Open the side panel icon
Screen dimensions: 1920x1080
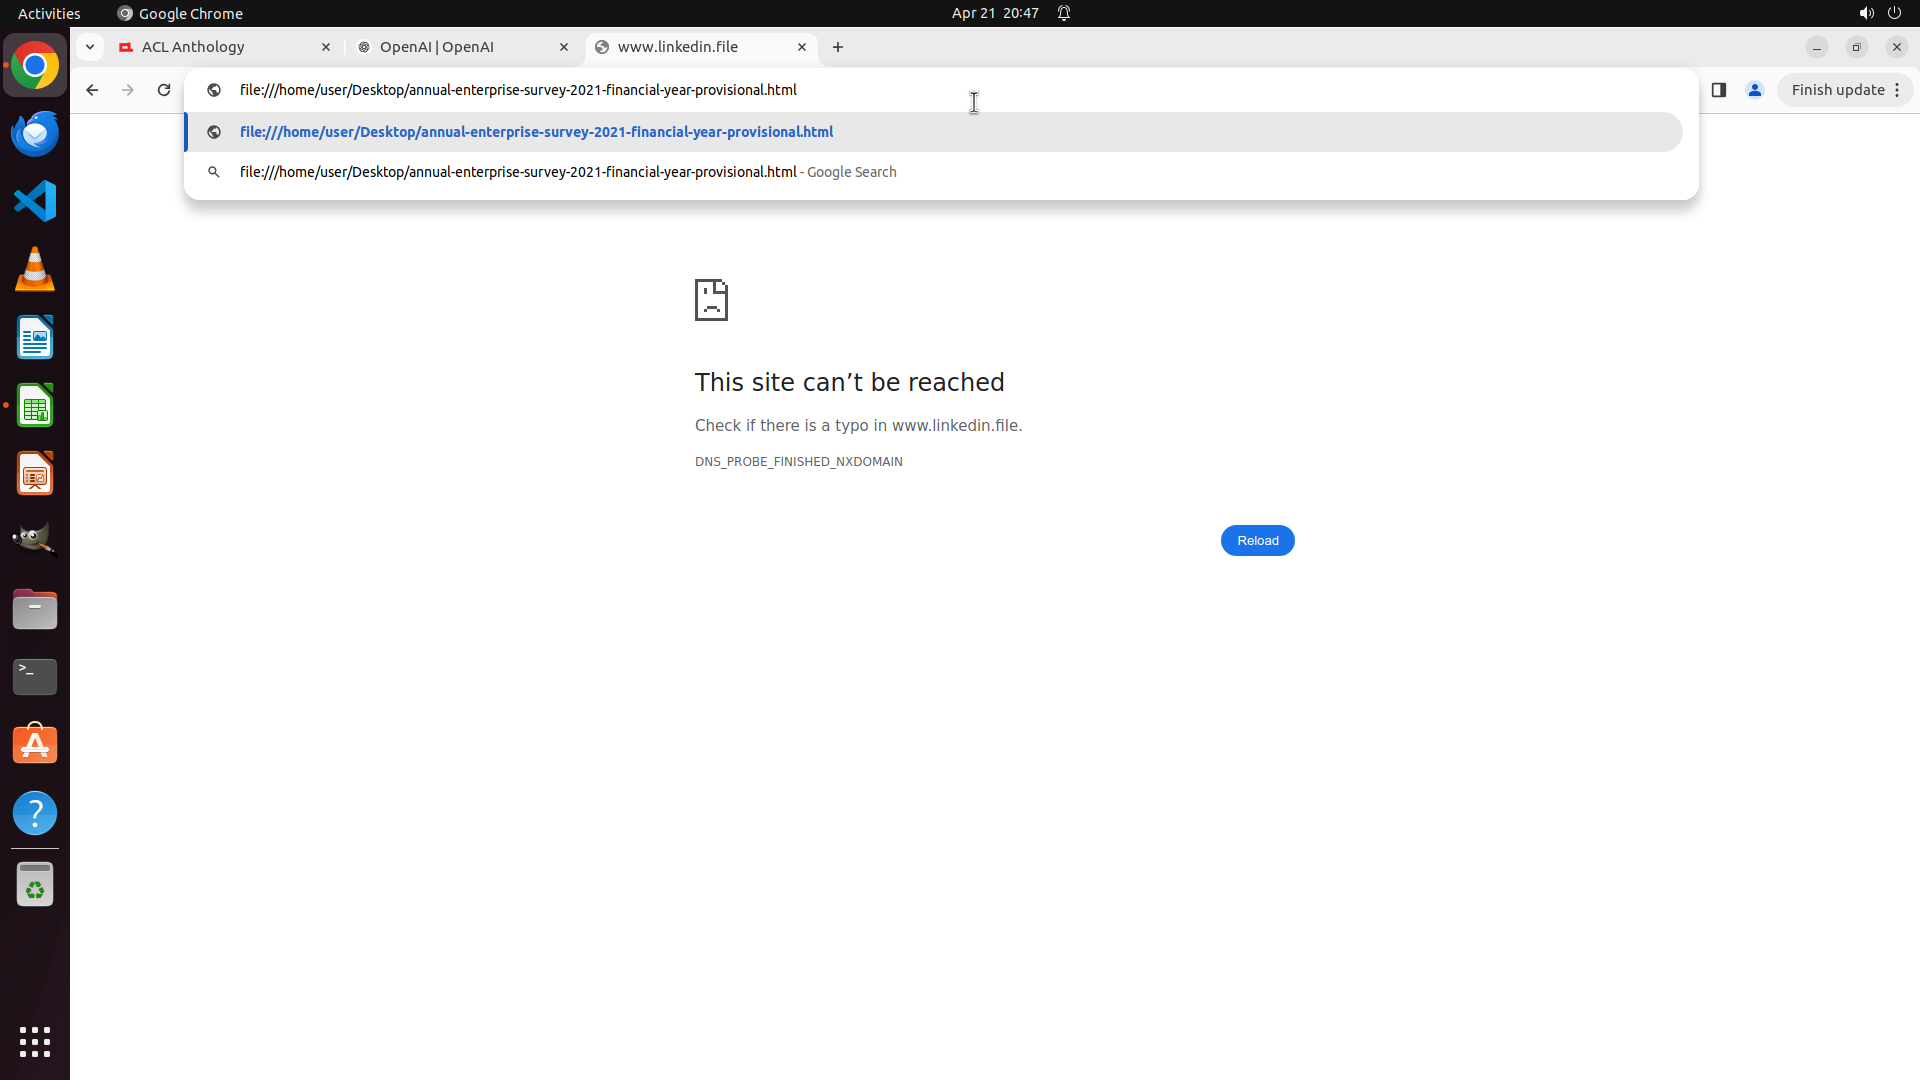tap(1719, 90)
